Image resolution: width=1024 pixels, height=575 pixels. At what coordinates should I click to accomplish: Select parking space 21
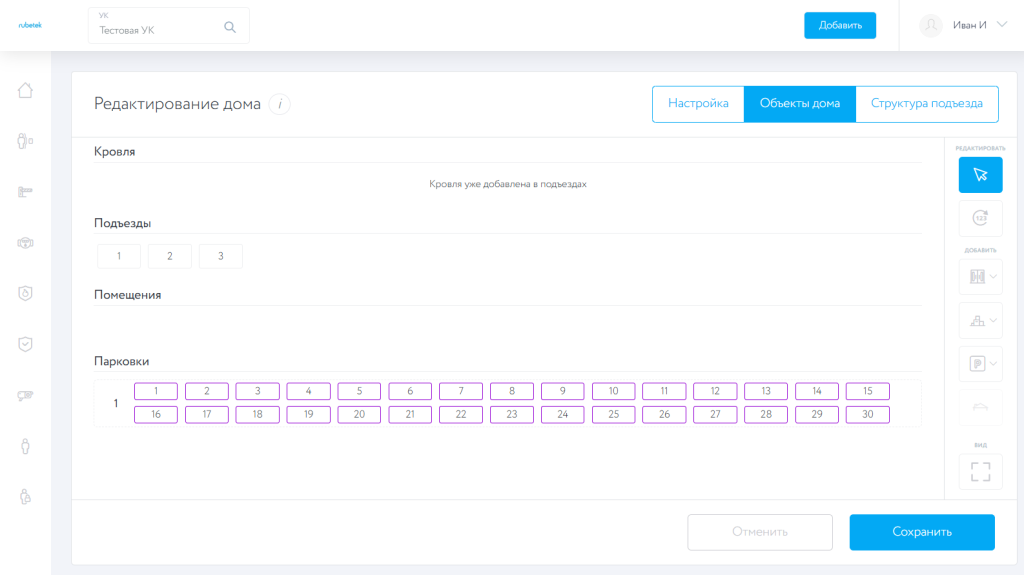(x=410, y=414)
